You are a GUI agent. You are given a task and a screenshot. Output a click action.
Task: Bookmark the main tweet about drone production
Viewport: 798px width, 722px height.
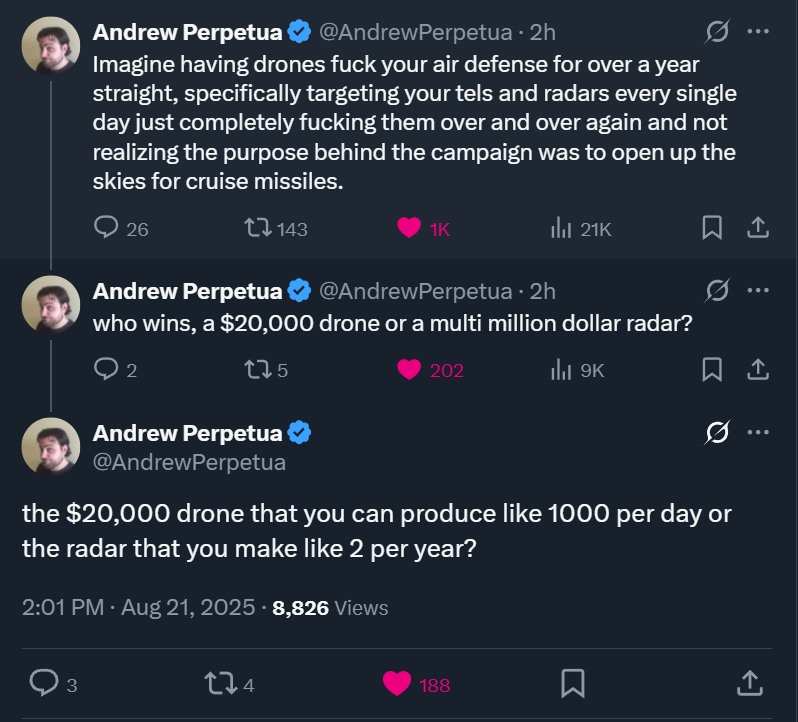coord(572,684)
